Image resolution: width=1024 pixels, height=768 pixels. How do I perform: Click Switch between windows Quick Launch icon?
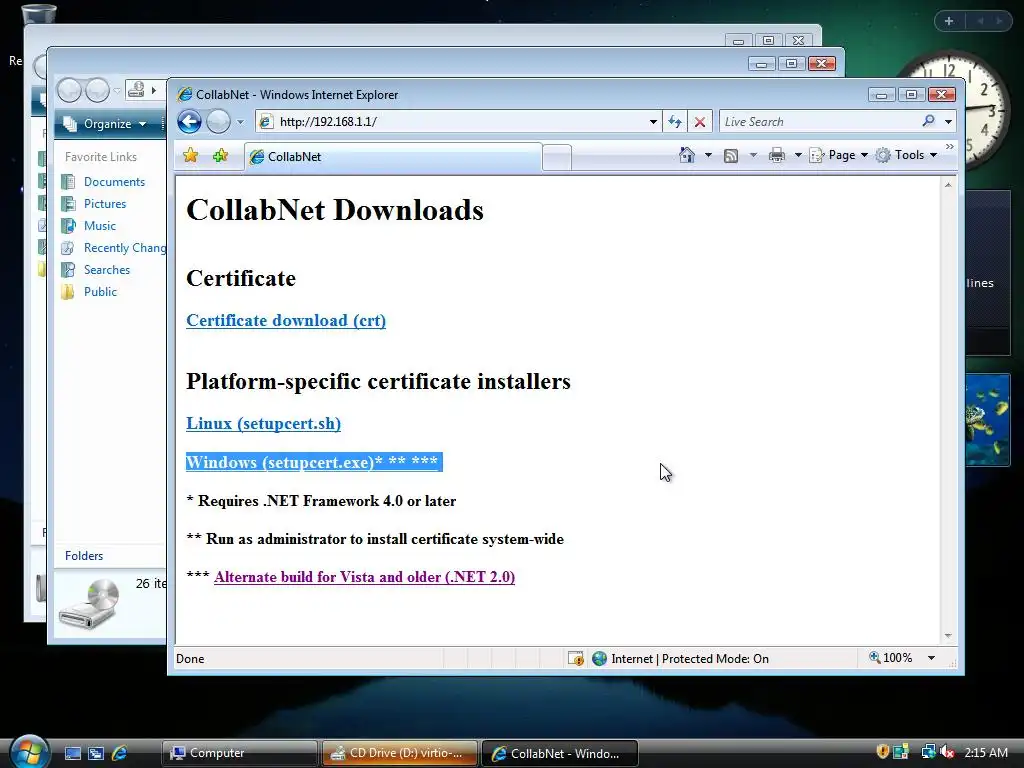click(95, 754)
